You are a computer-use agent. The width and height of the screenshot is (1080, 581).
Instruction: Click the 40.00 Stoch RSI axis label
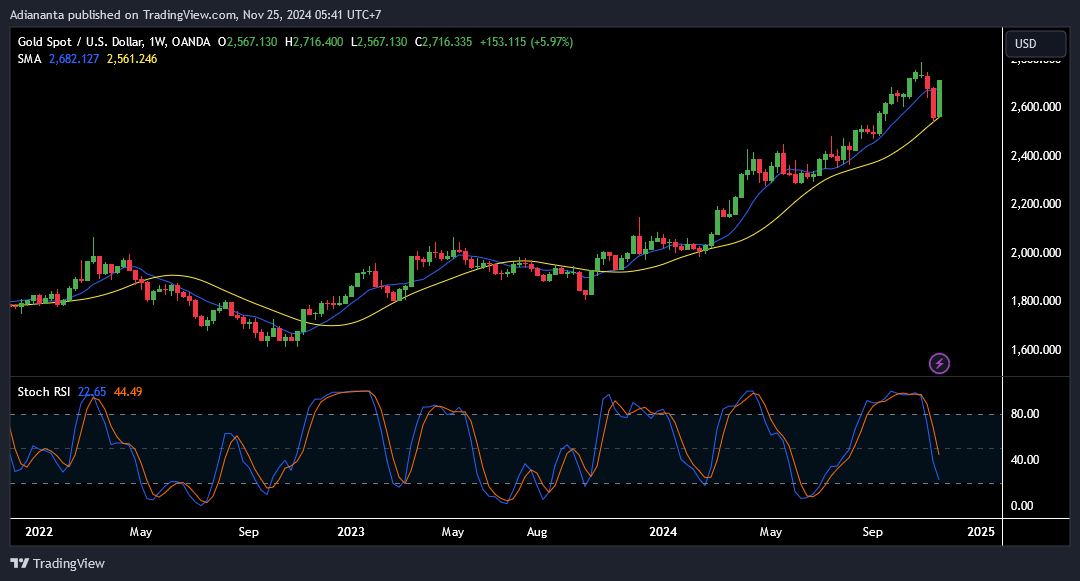1025,460
